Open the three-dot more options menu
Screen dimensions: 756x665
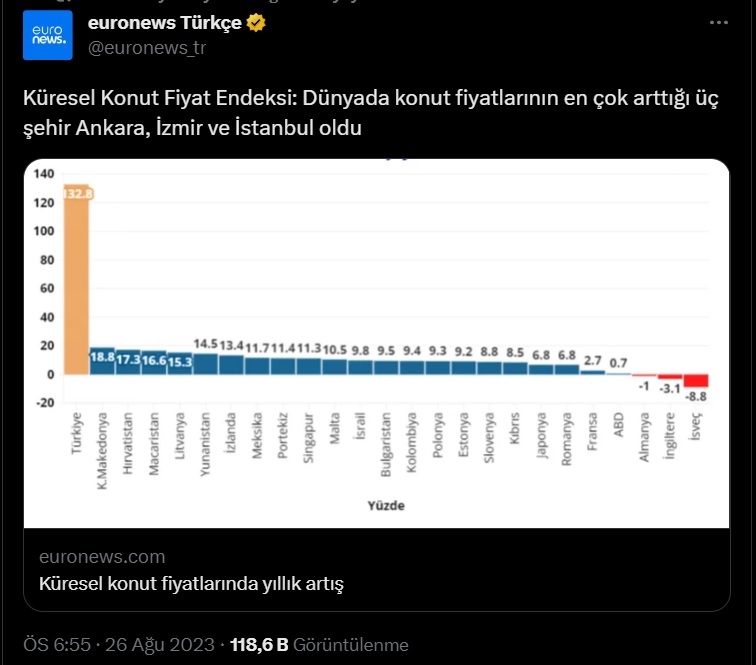click(x=718, y=23)
